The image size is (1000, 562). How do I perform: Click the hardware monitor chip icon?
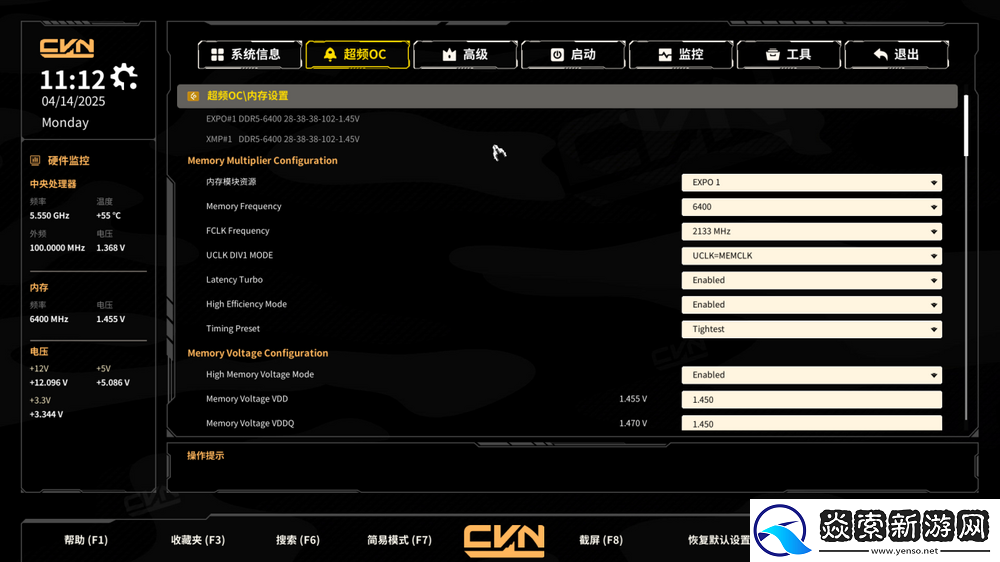(x=35, y=160)
